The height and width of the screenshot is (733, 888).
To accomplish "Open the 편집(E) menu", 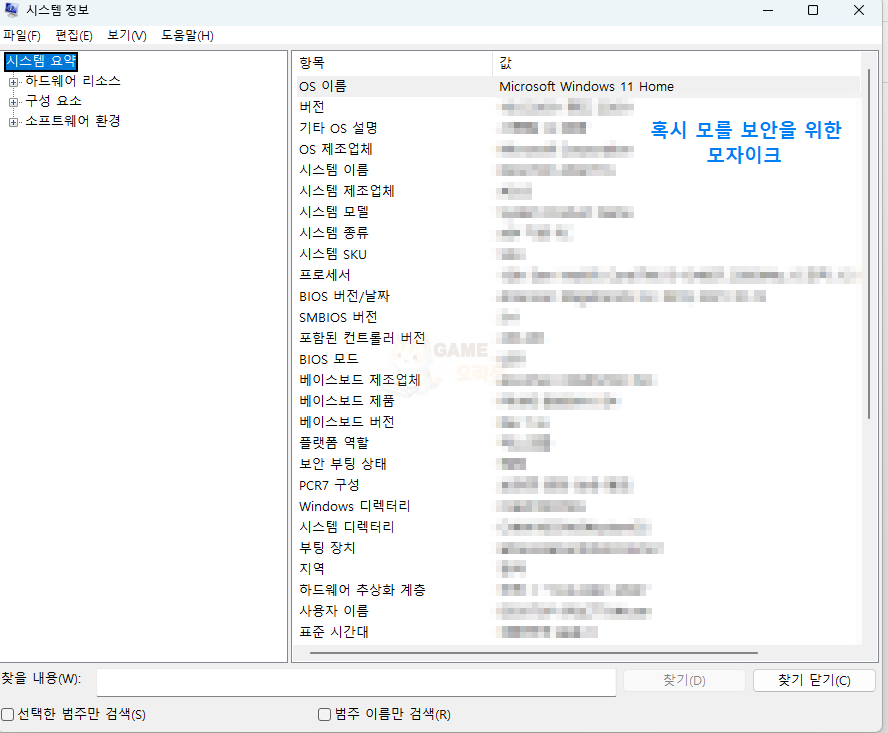I will point(74,36).
